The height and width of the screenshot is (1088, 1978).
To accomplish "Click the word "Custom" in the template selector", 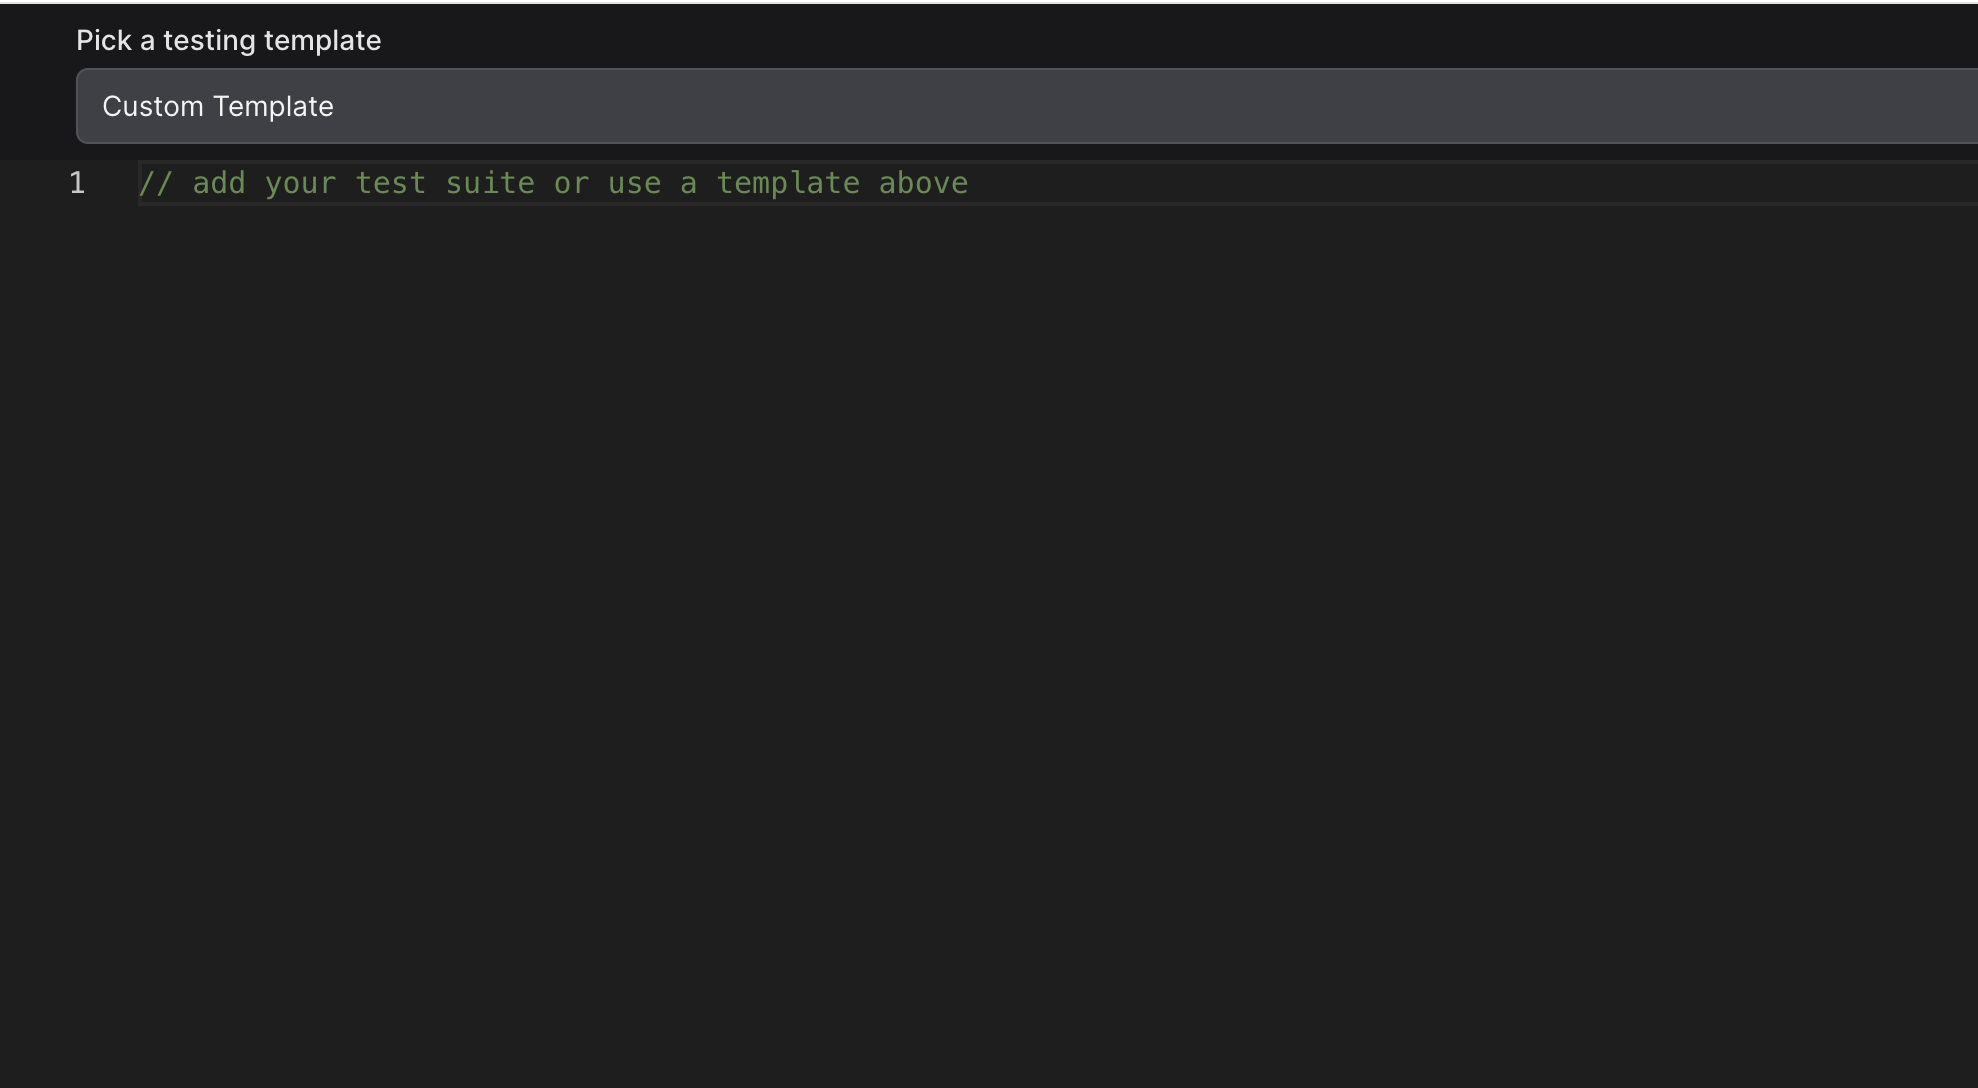I will coord(153,106).
